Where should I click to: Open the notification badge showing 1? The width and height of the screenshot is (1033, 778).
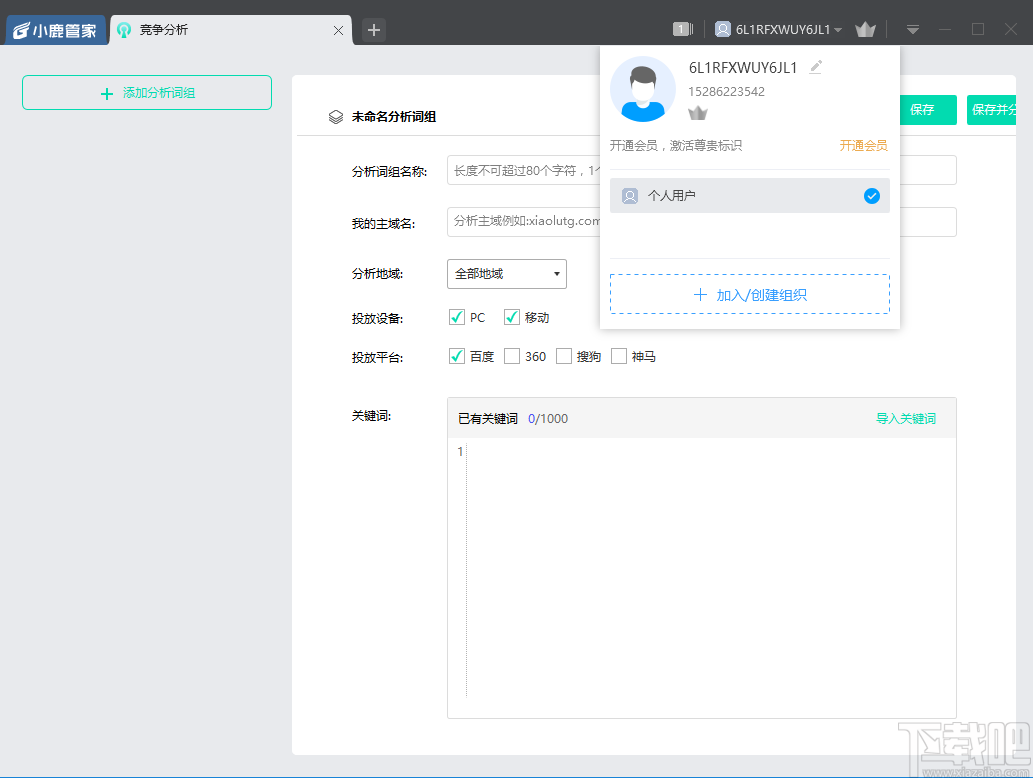682,29
